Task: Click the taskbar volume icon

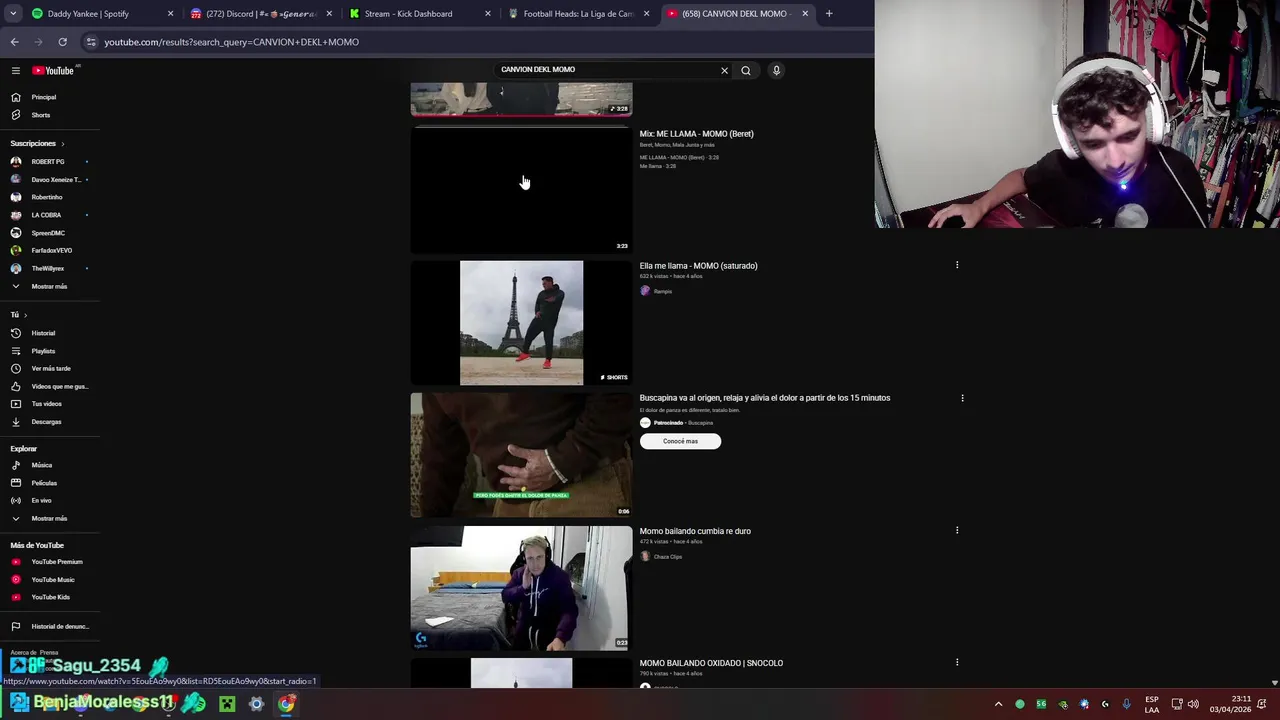Action: tap(1193, 704)
